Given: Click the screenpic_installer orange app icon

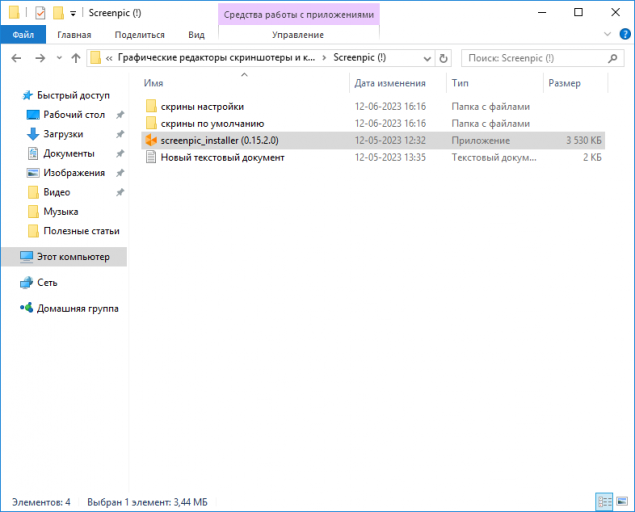Looking at the screenshot, I should point(151,141).
